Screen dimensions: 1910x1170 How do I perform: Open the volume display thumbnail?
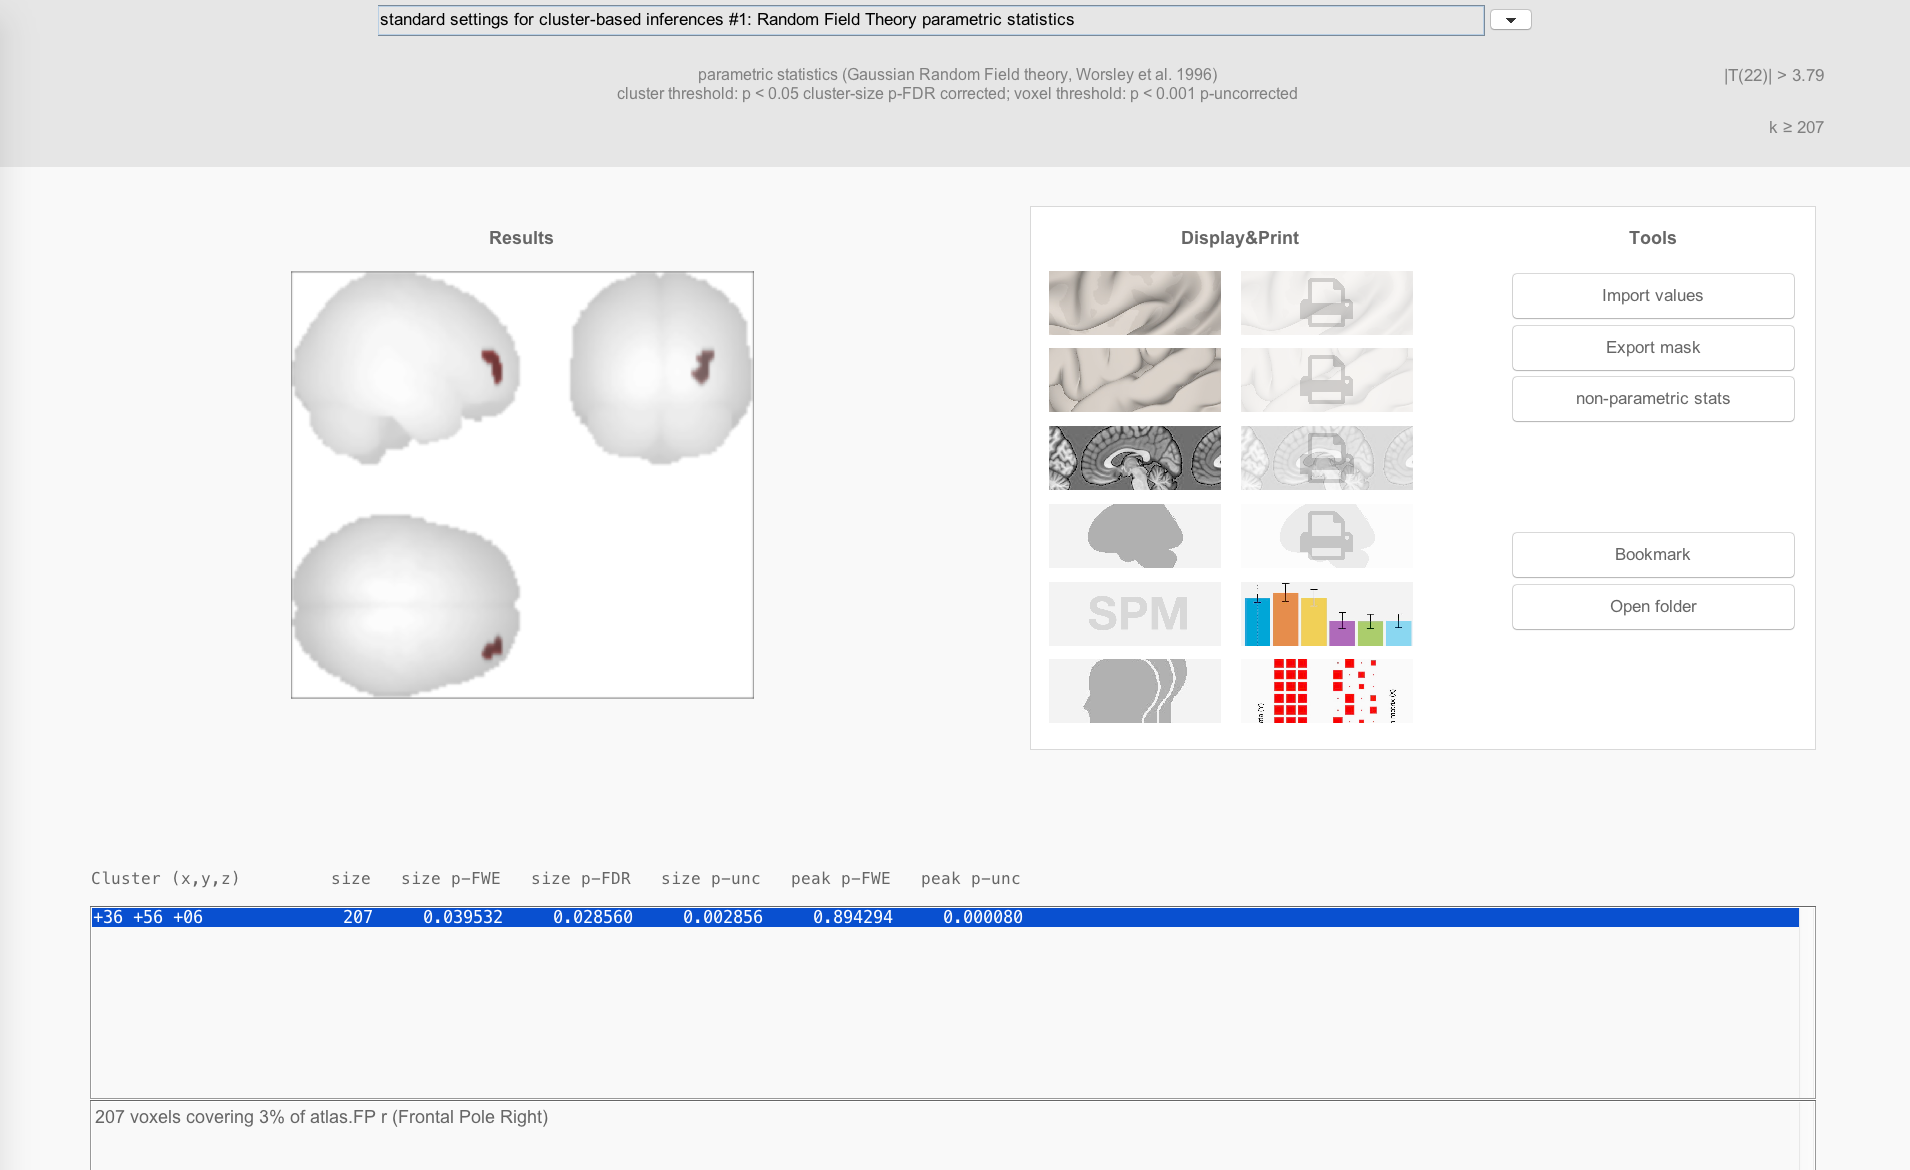[x=1134, y=380]
